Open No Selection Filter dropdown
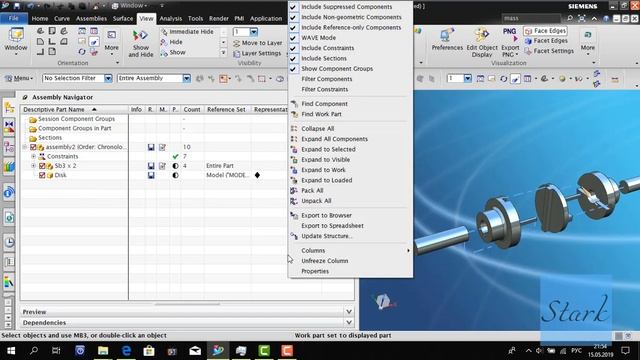 [x=108, y=78]
